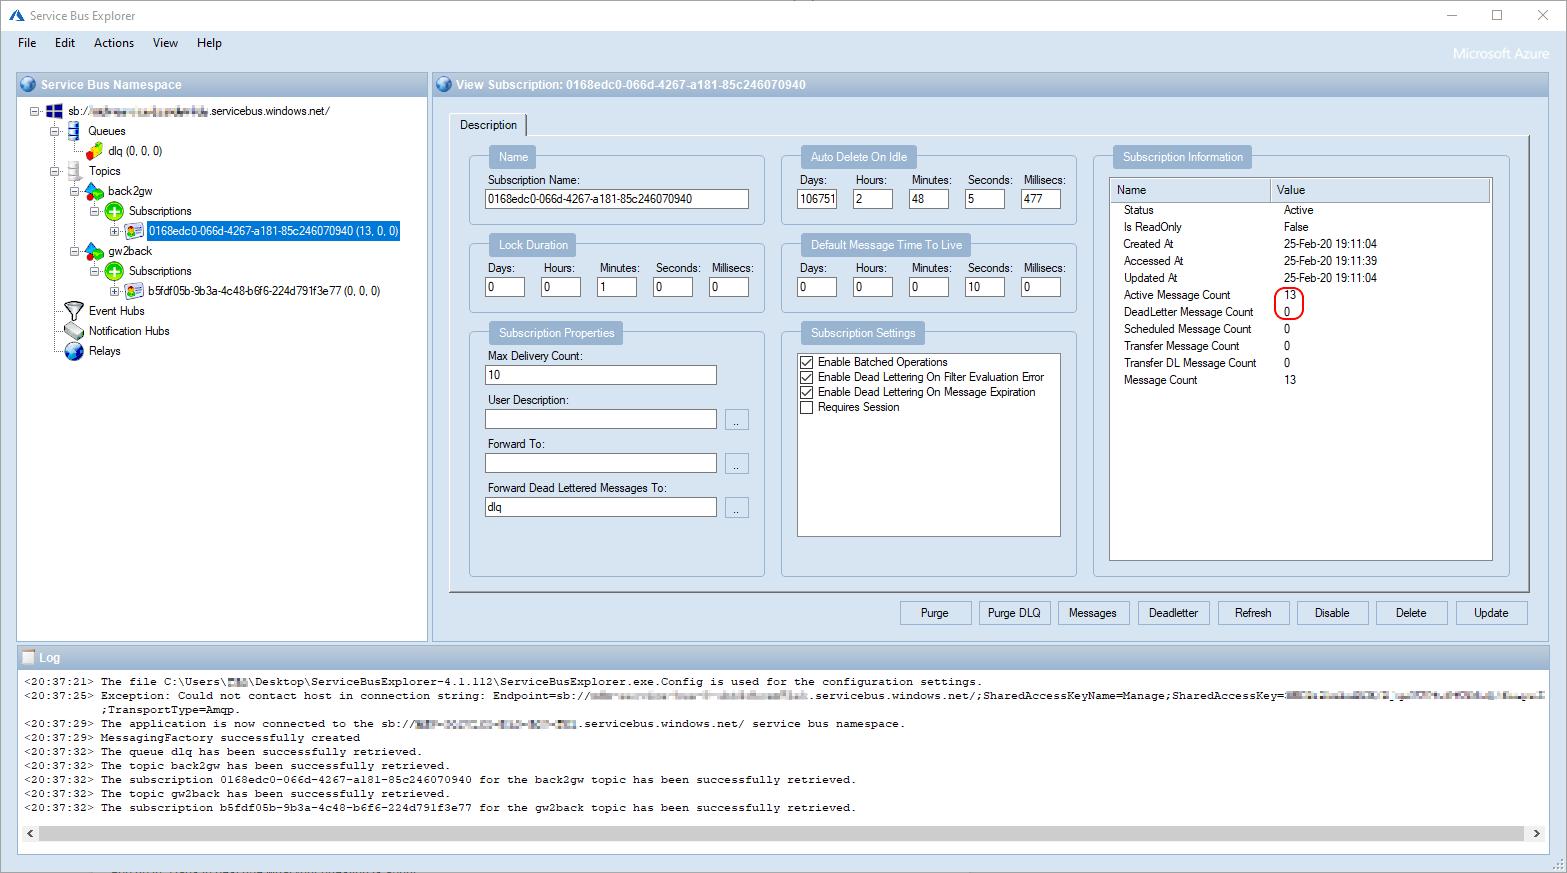
Task: Click the User Description input field
Action: coord(601,419)
